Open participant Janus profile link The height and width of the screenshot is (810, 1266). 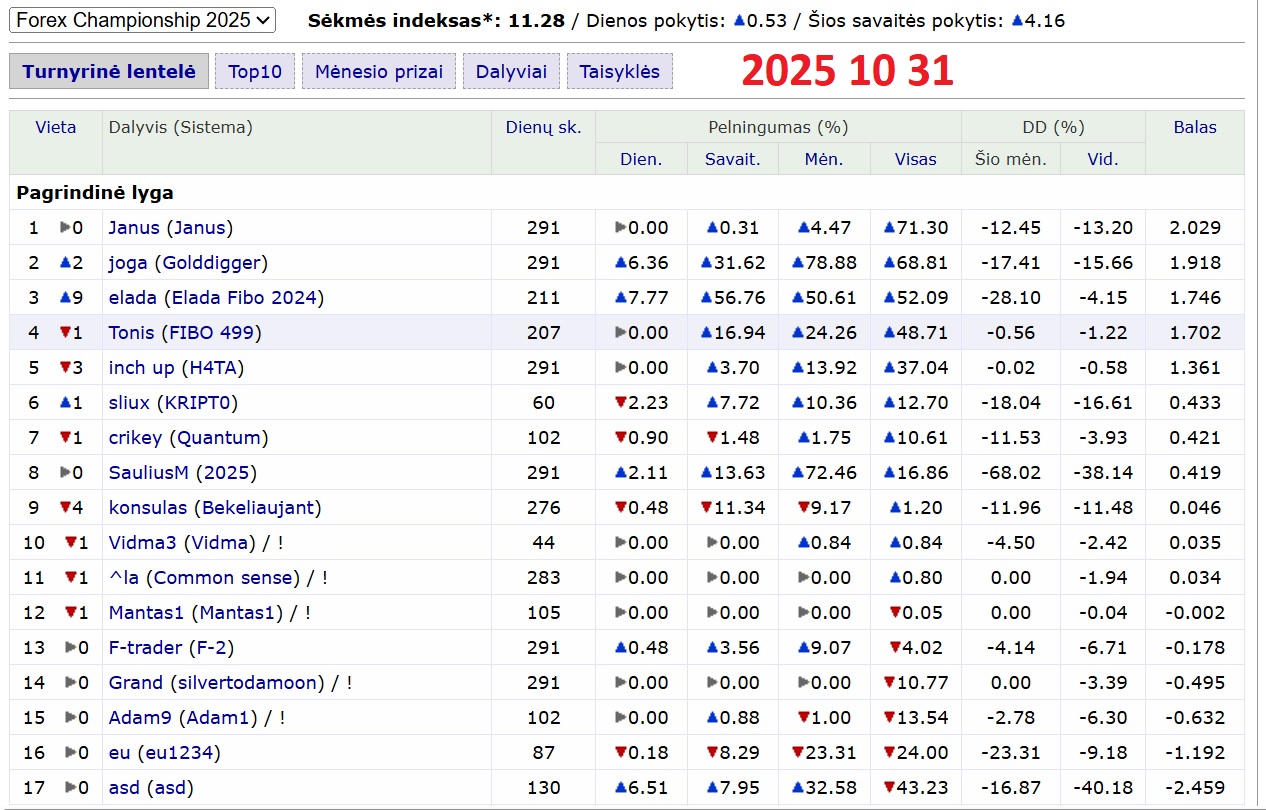(134, 228)
